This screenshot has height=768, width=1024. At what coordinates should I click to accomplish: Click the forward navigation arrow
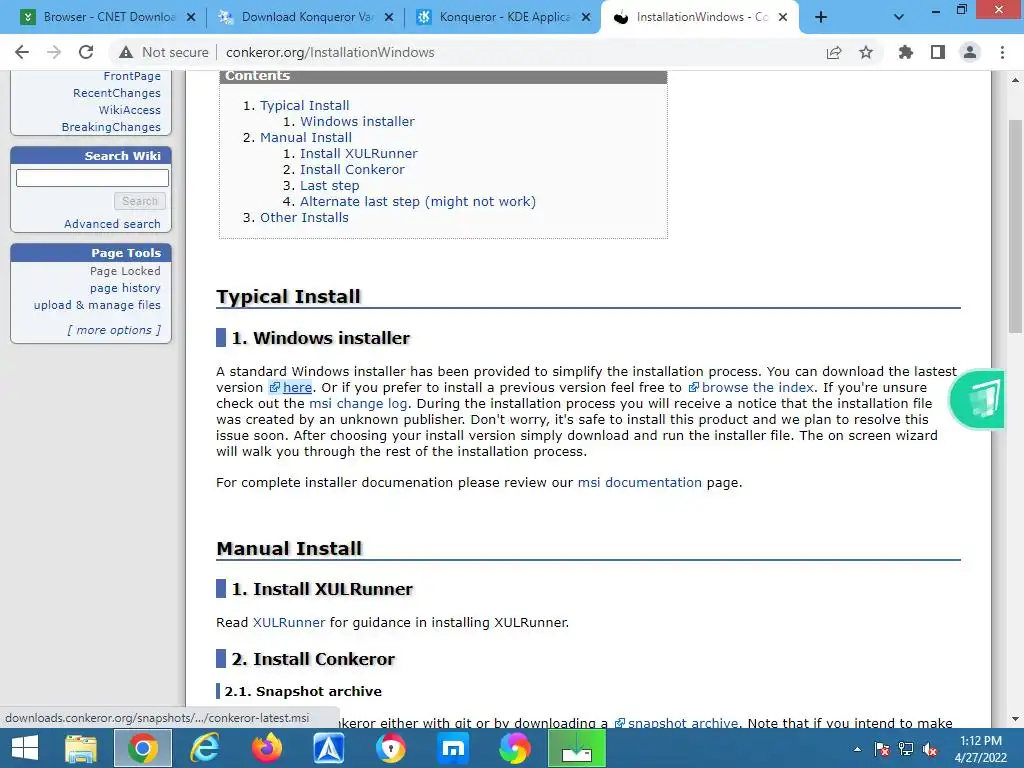pos(54,52)
